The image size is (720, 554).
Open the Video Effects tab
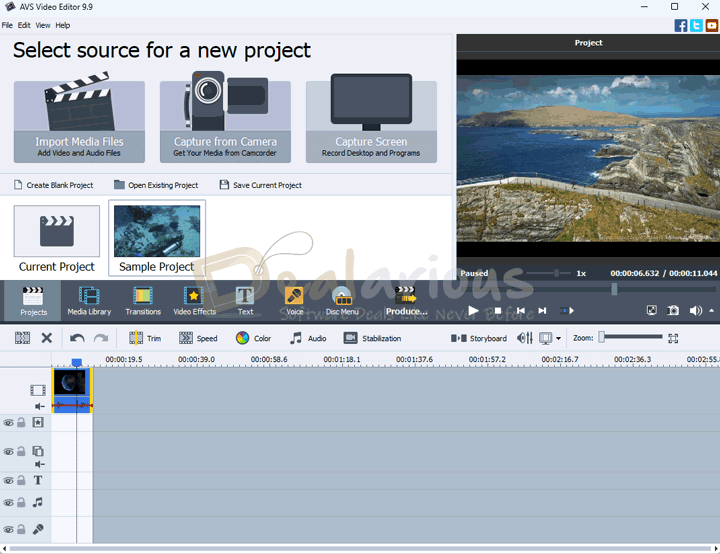(194, 301)
